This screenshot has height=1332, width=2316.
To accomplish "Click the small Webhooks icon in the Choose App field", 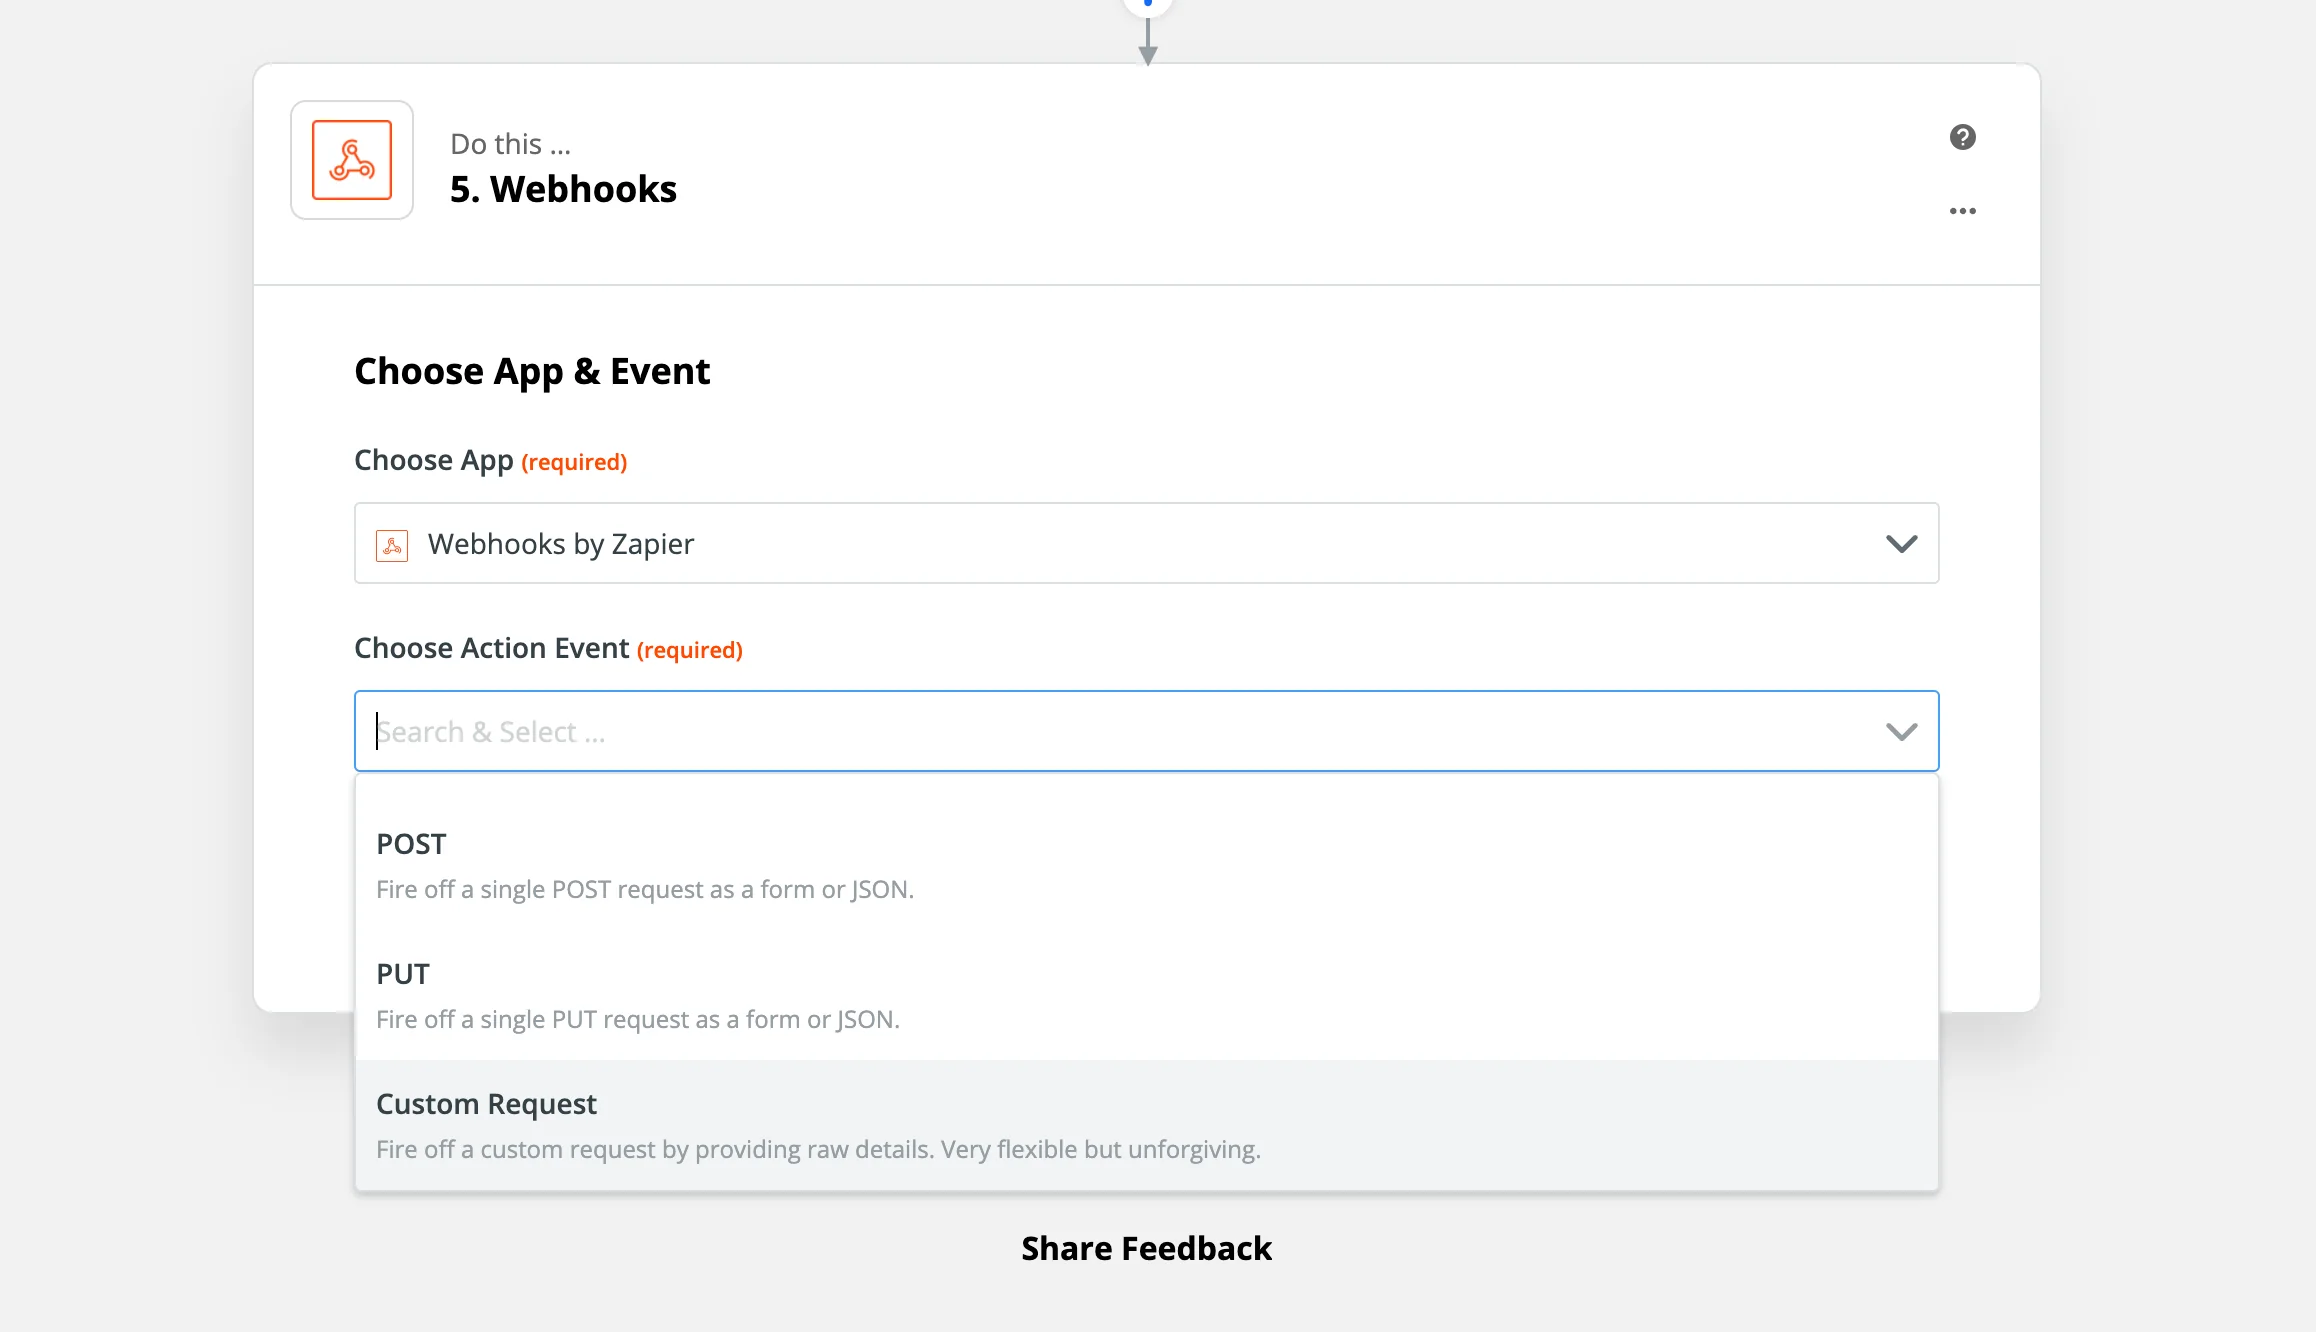I will point(392,545).
